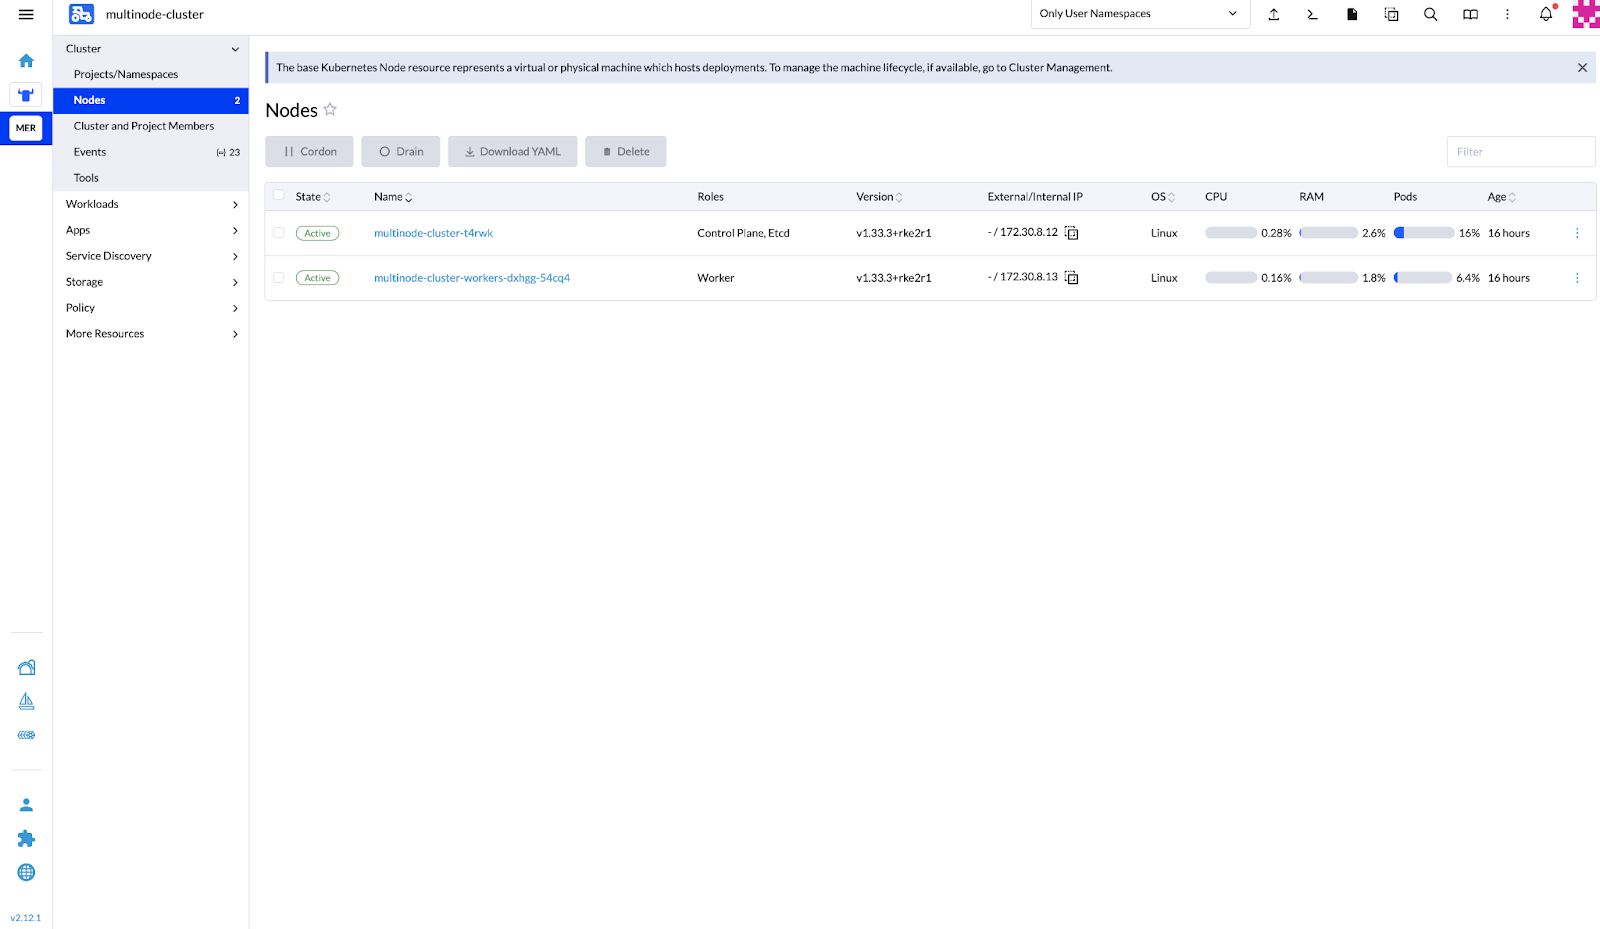The height and width of the screenshot is (929, 1600).
Task: Open the hamburger navigation menu
Action: click(x=26, y=14)
